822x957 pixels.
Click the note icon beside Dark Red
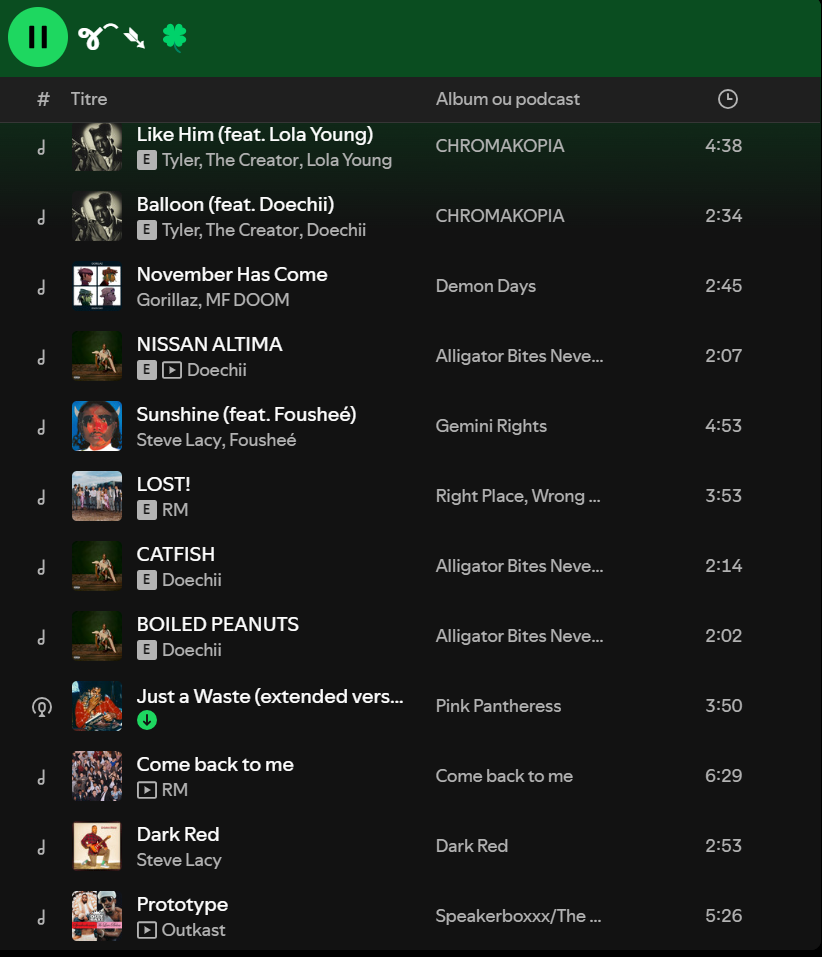pyautogui.click(x=41, y=847)
